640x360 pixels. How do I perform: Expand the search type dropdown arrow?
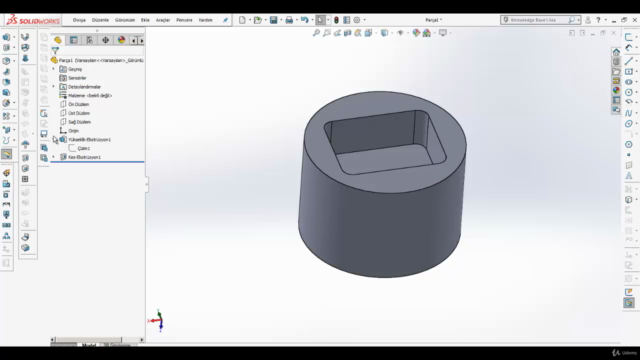pyautogui.click(x=578, y=20)
